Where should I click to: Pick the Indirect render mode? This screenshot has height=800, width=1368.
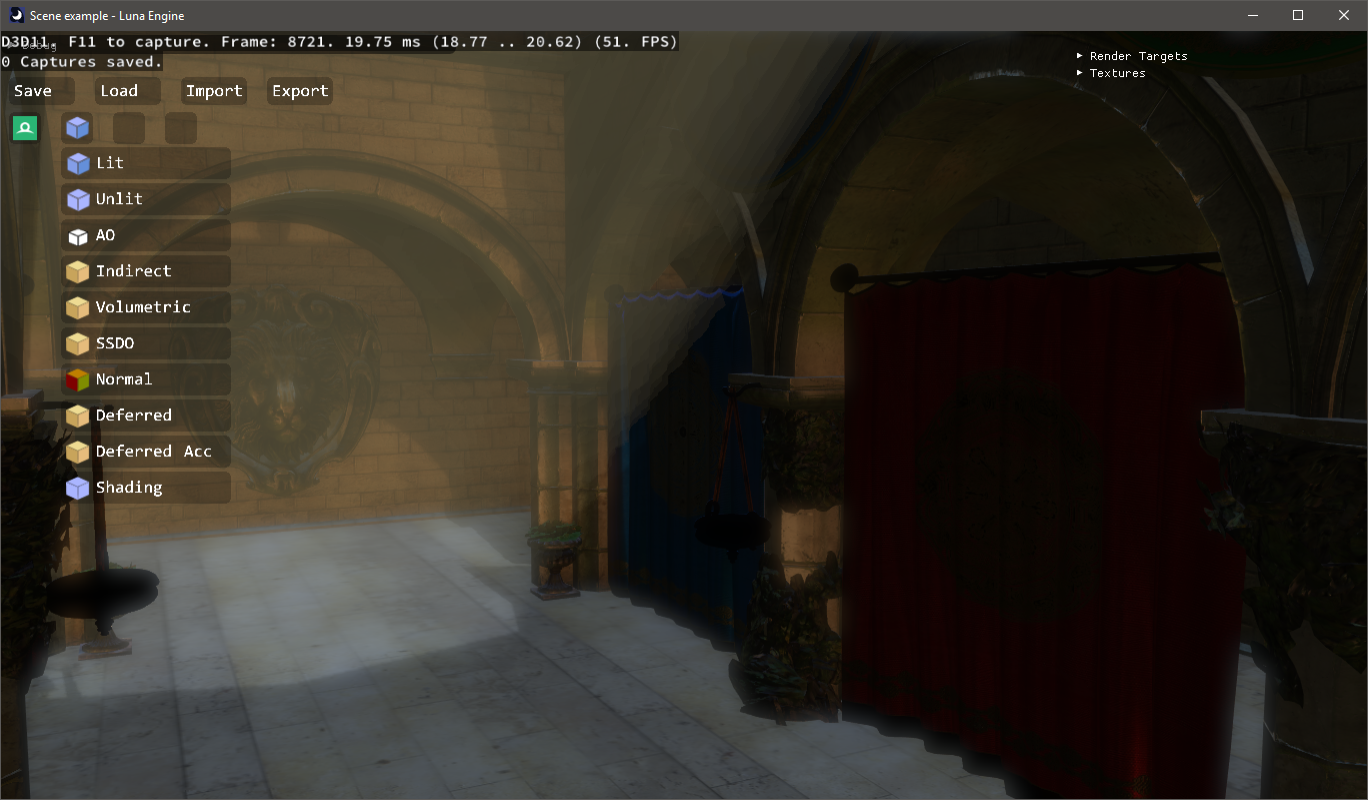146,271
